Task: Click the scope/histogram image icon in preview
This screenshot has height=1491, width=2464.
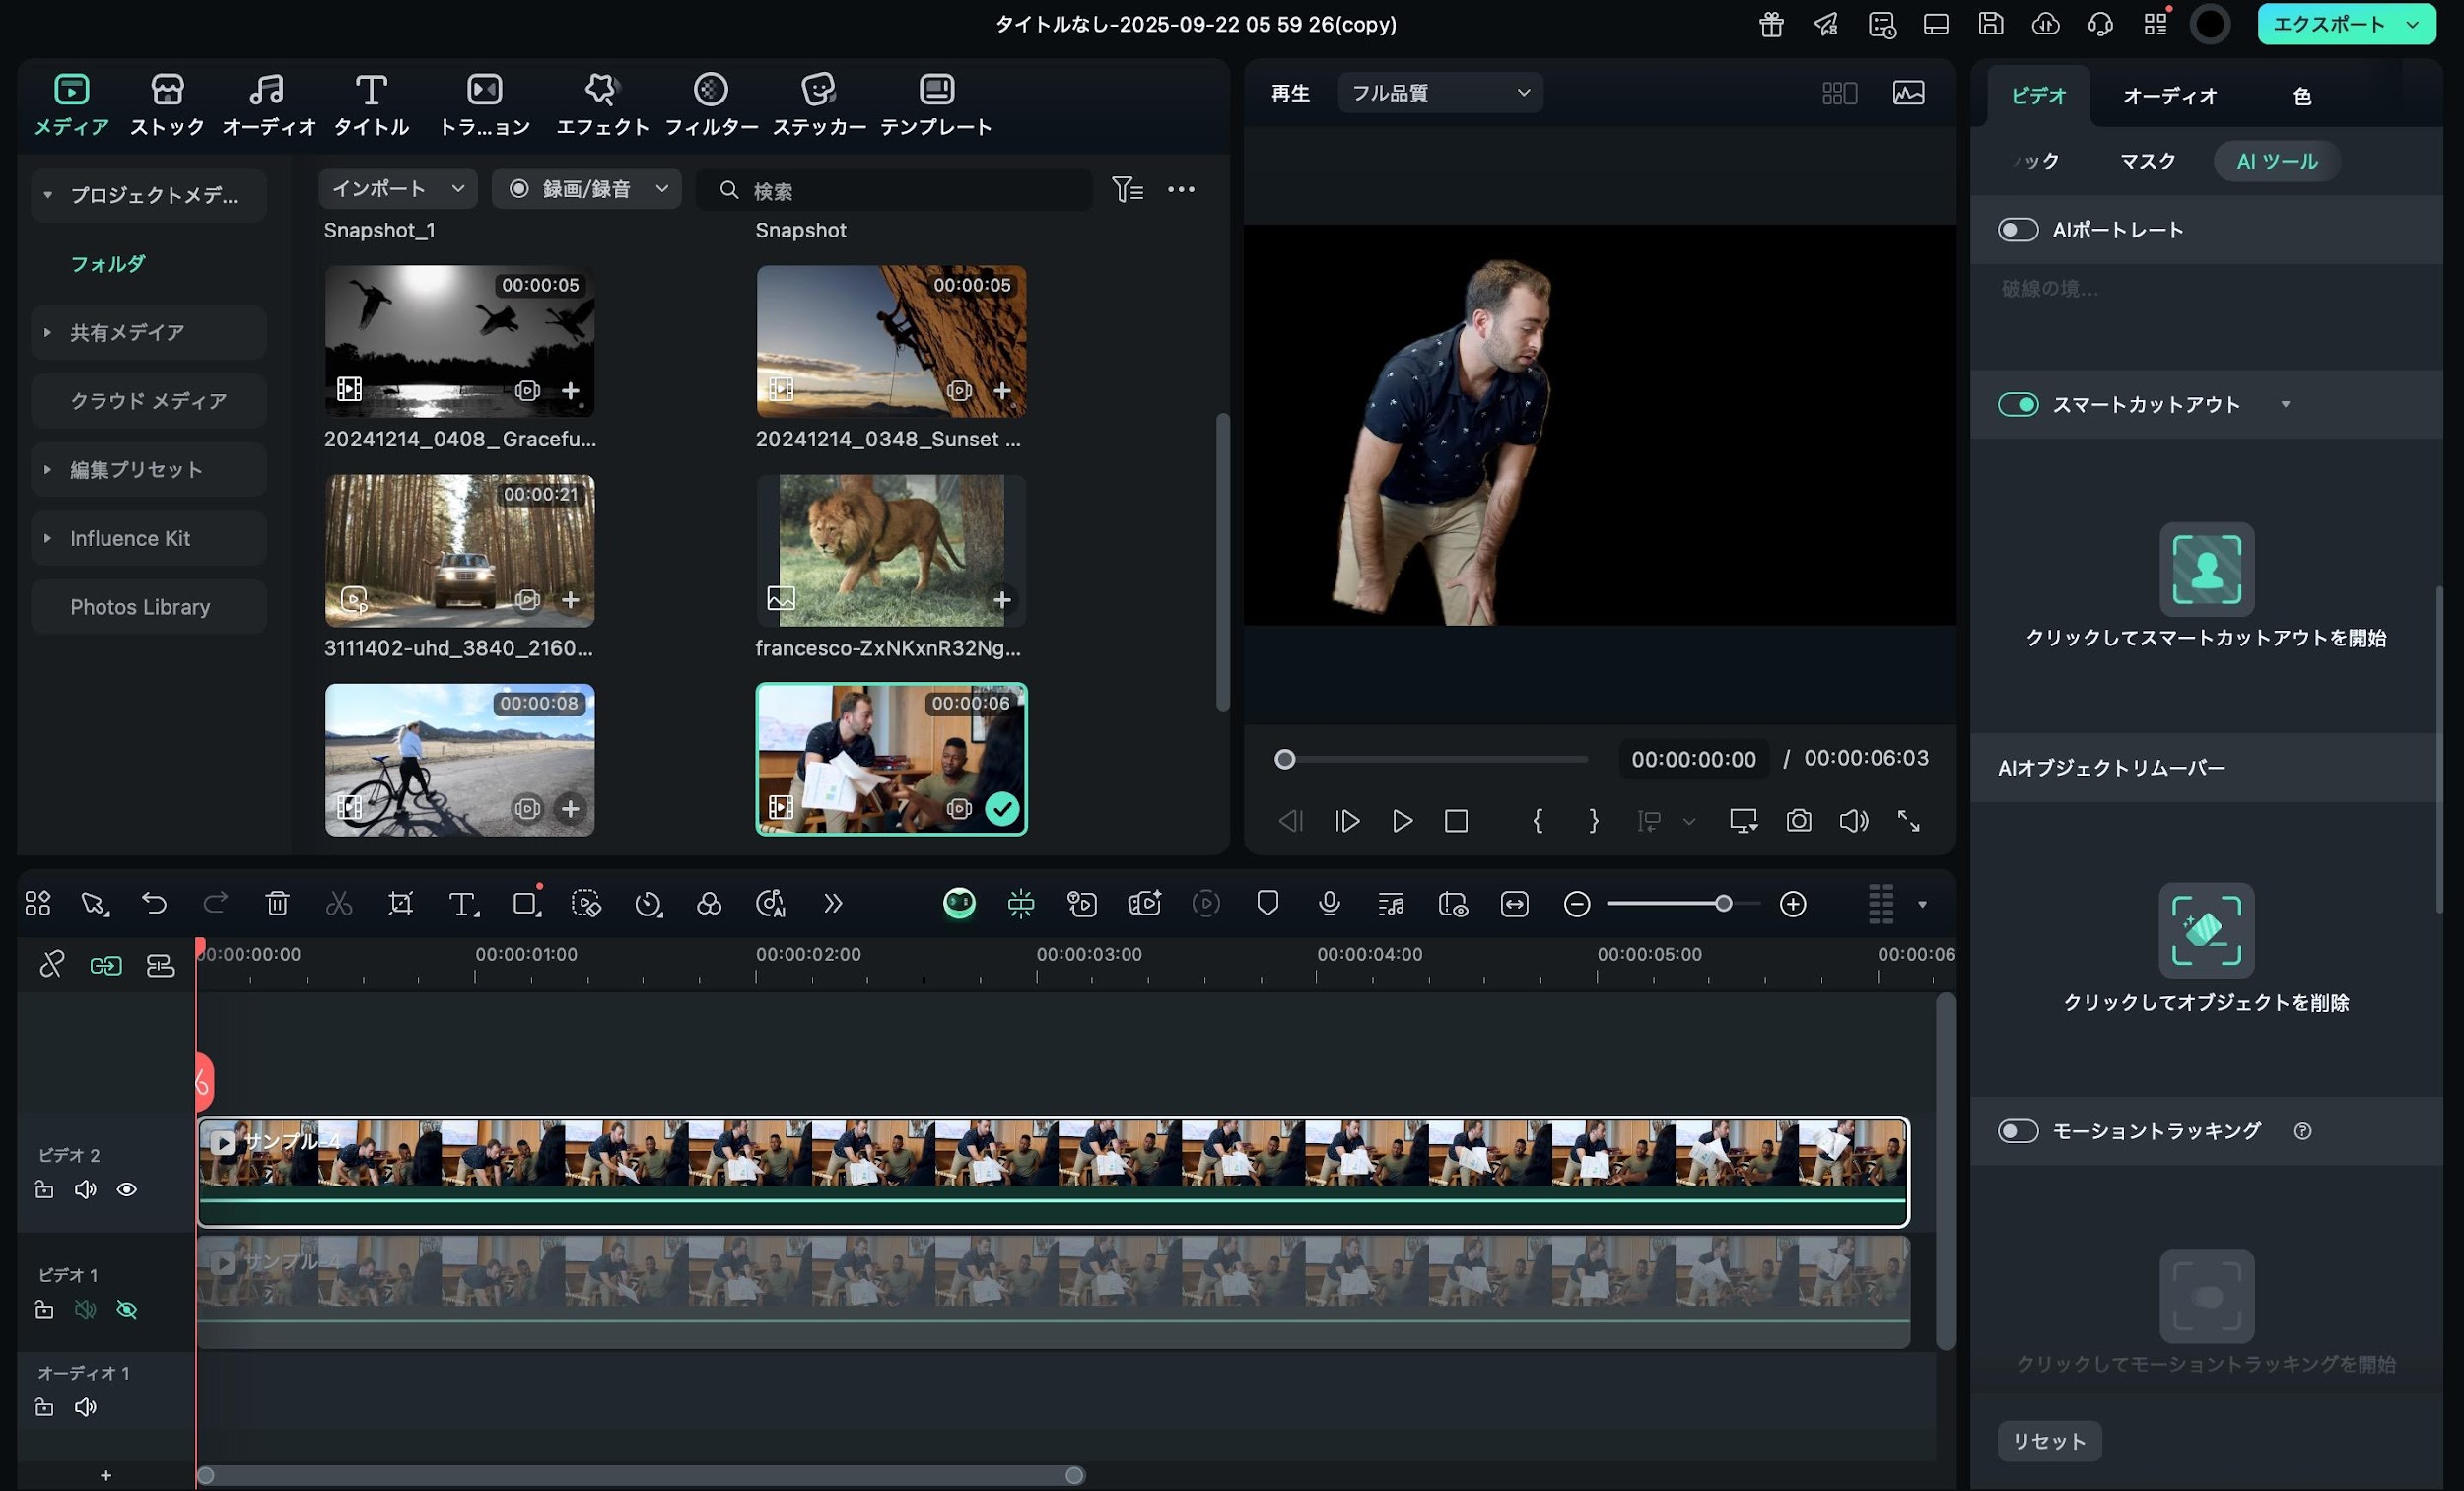Action: (1908, 93)
